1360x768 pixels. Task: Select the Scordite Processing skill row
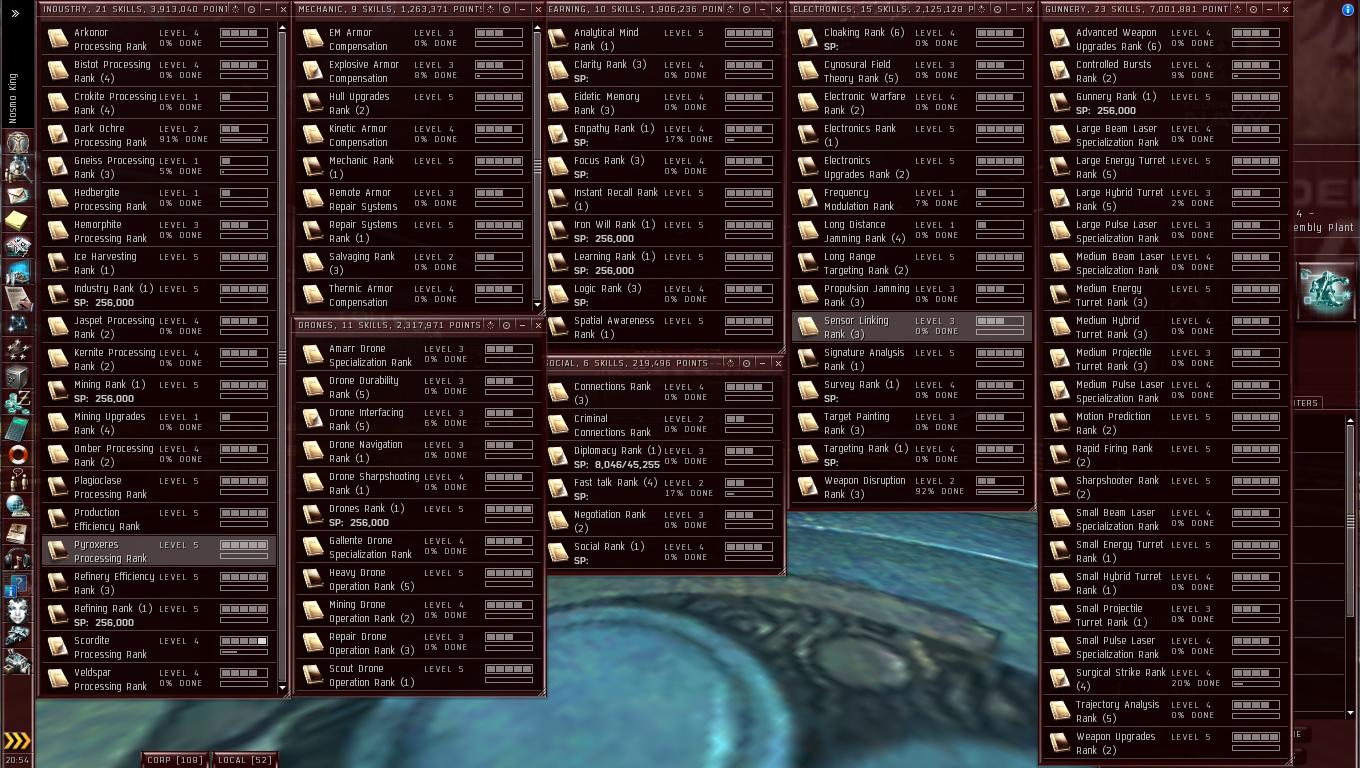coord(158,647)
